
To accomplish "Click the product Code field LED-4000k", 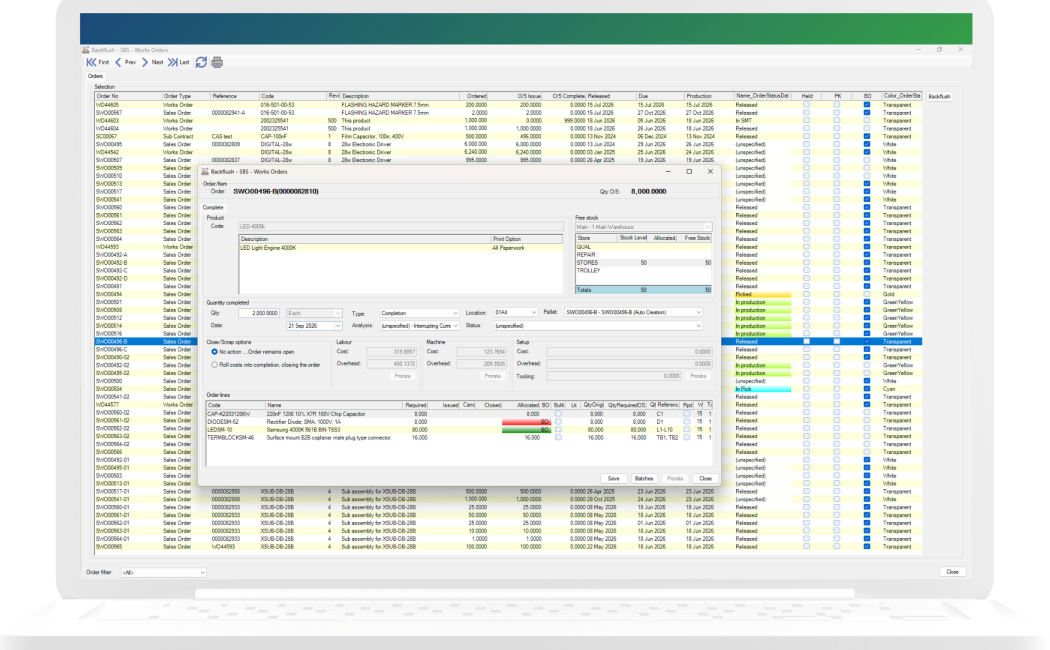I will pyautogui.click(x=400, y=227).
